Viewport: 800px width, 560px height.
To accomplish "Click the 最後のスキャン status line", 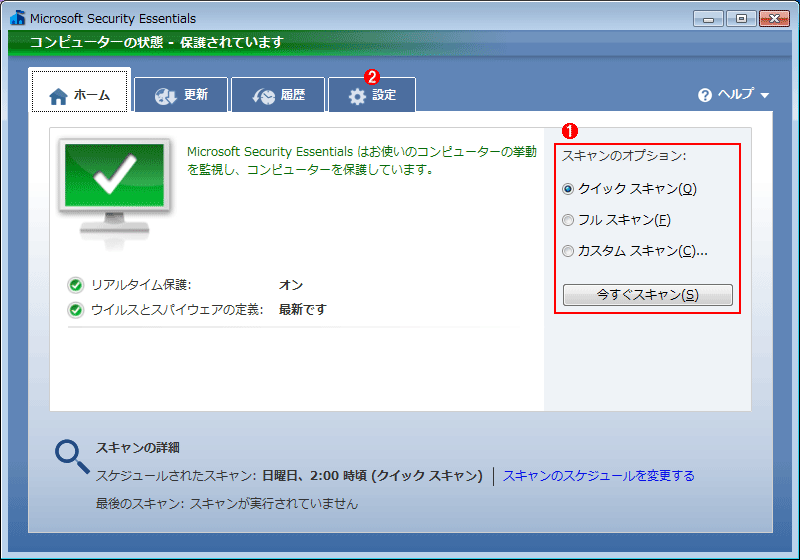I will 227,503.
